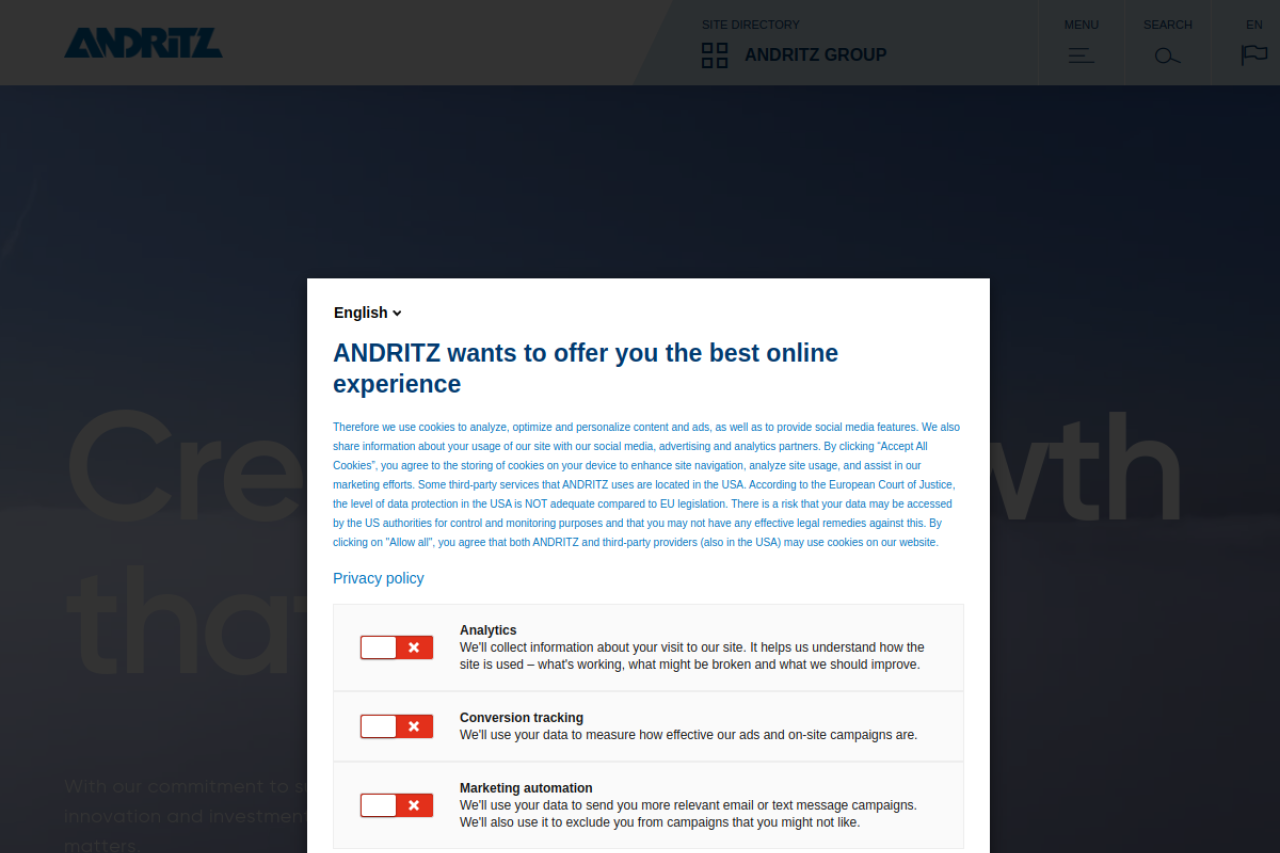Open the Privacy policy link
Screen dimensions: 1280x853
(x=378, y=579)
